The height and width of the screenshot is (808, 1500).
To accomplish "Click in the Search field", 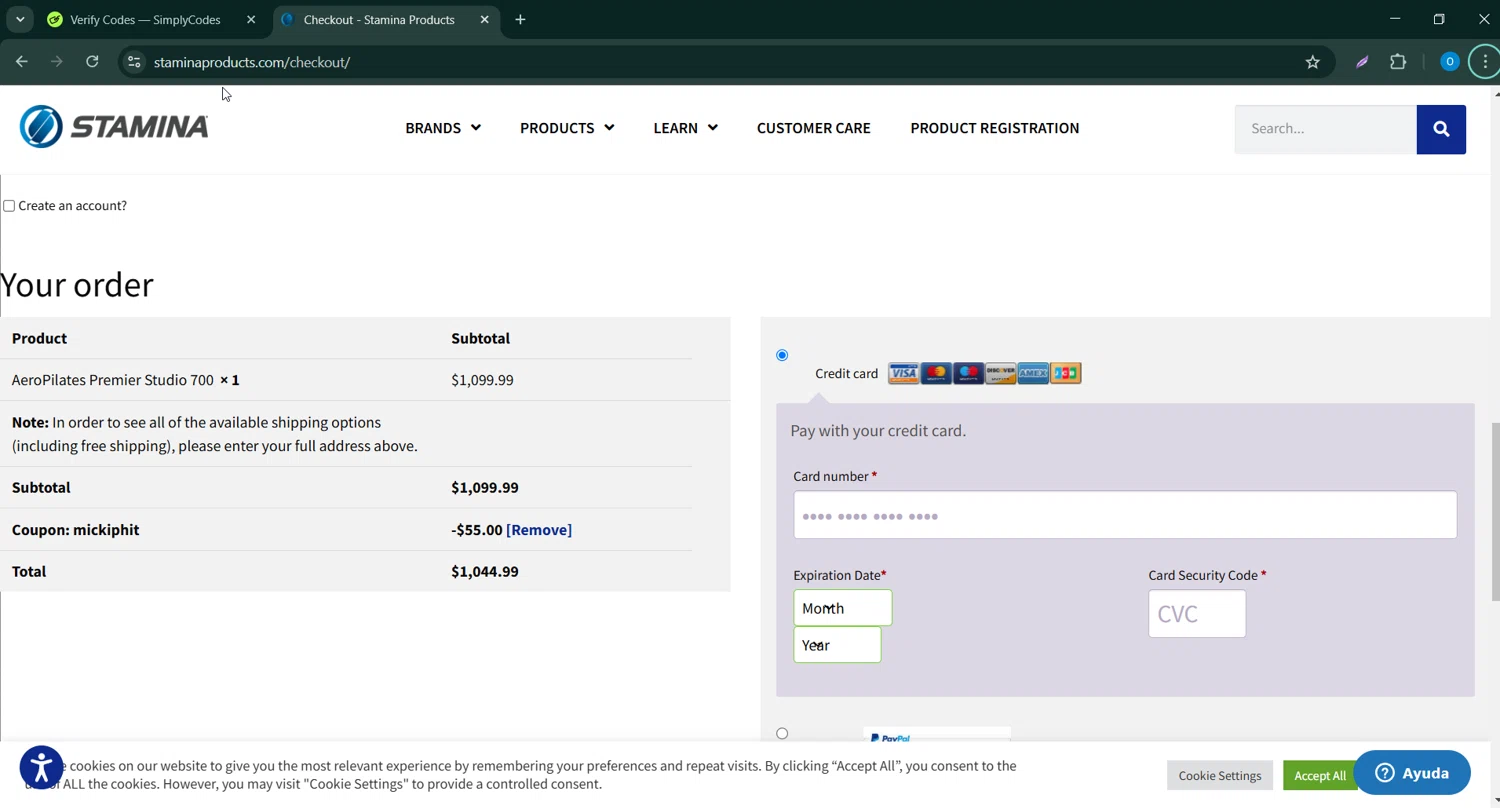I will pyautogui.click(x=1325, y=129).
